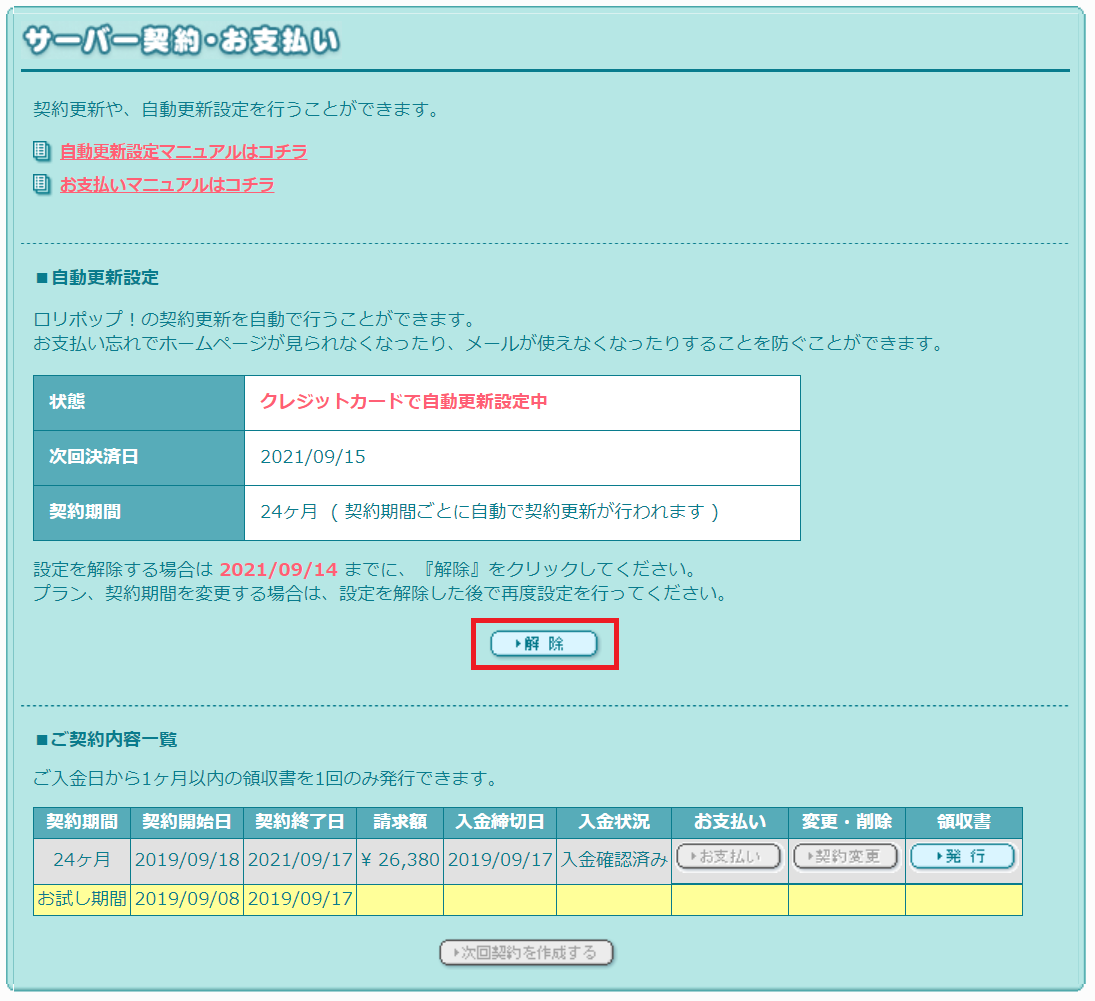Click the 入金確認済み status cell
Screen dimensions: 1095x1001
615,861
